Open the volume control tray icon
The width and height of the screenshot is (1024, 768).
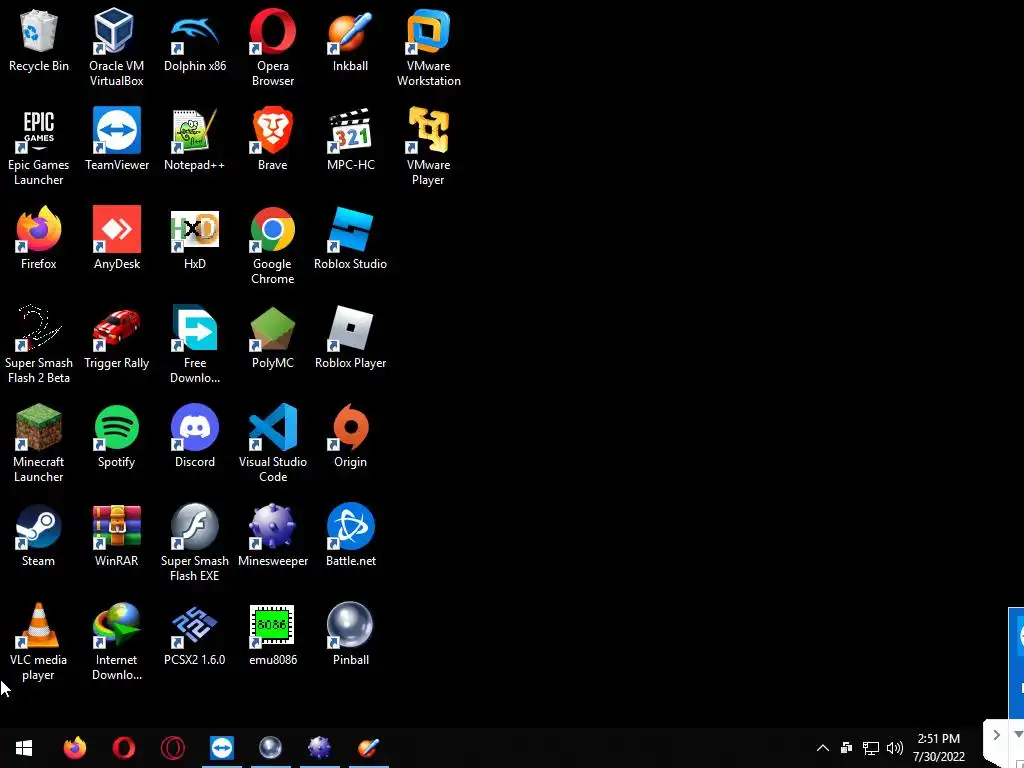895,748
